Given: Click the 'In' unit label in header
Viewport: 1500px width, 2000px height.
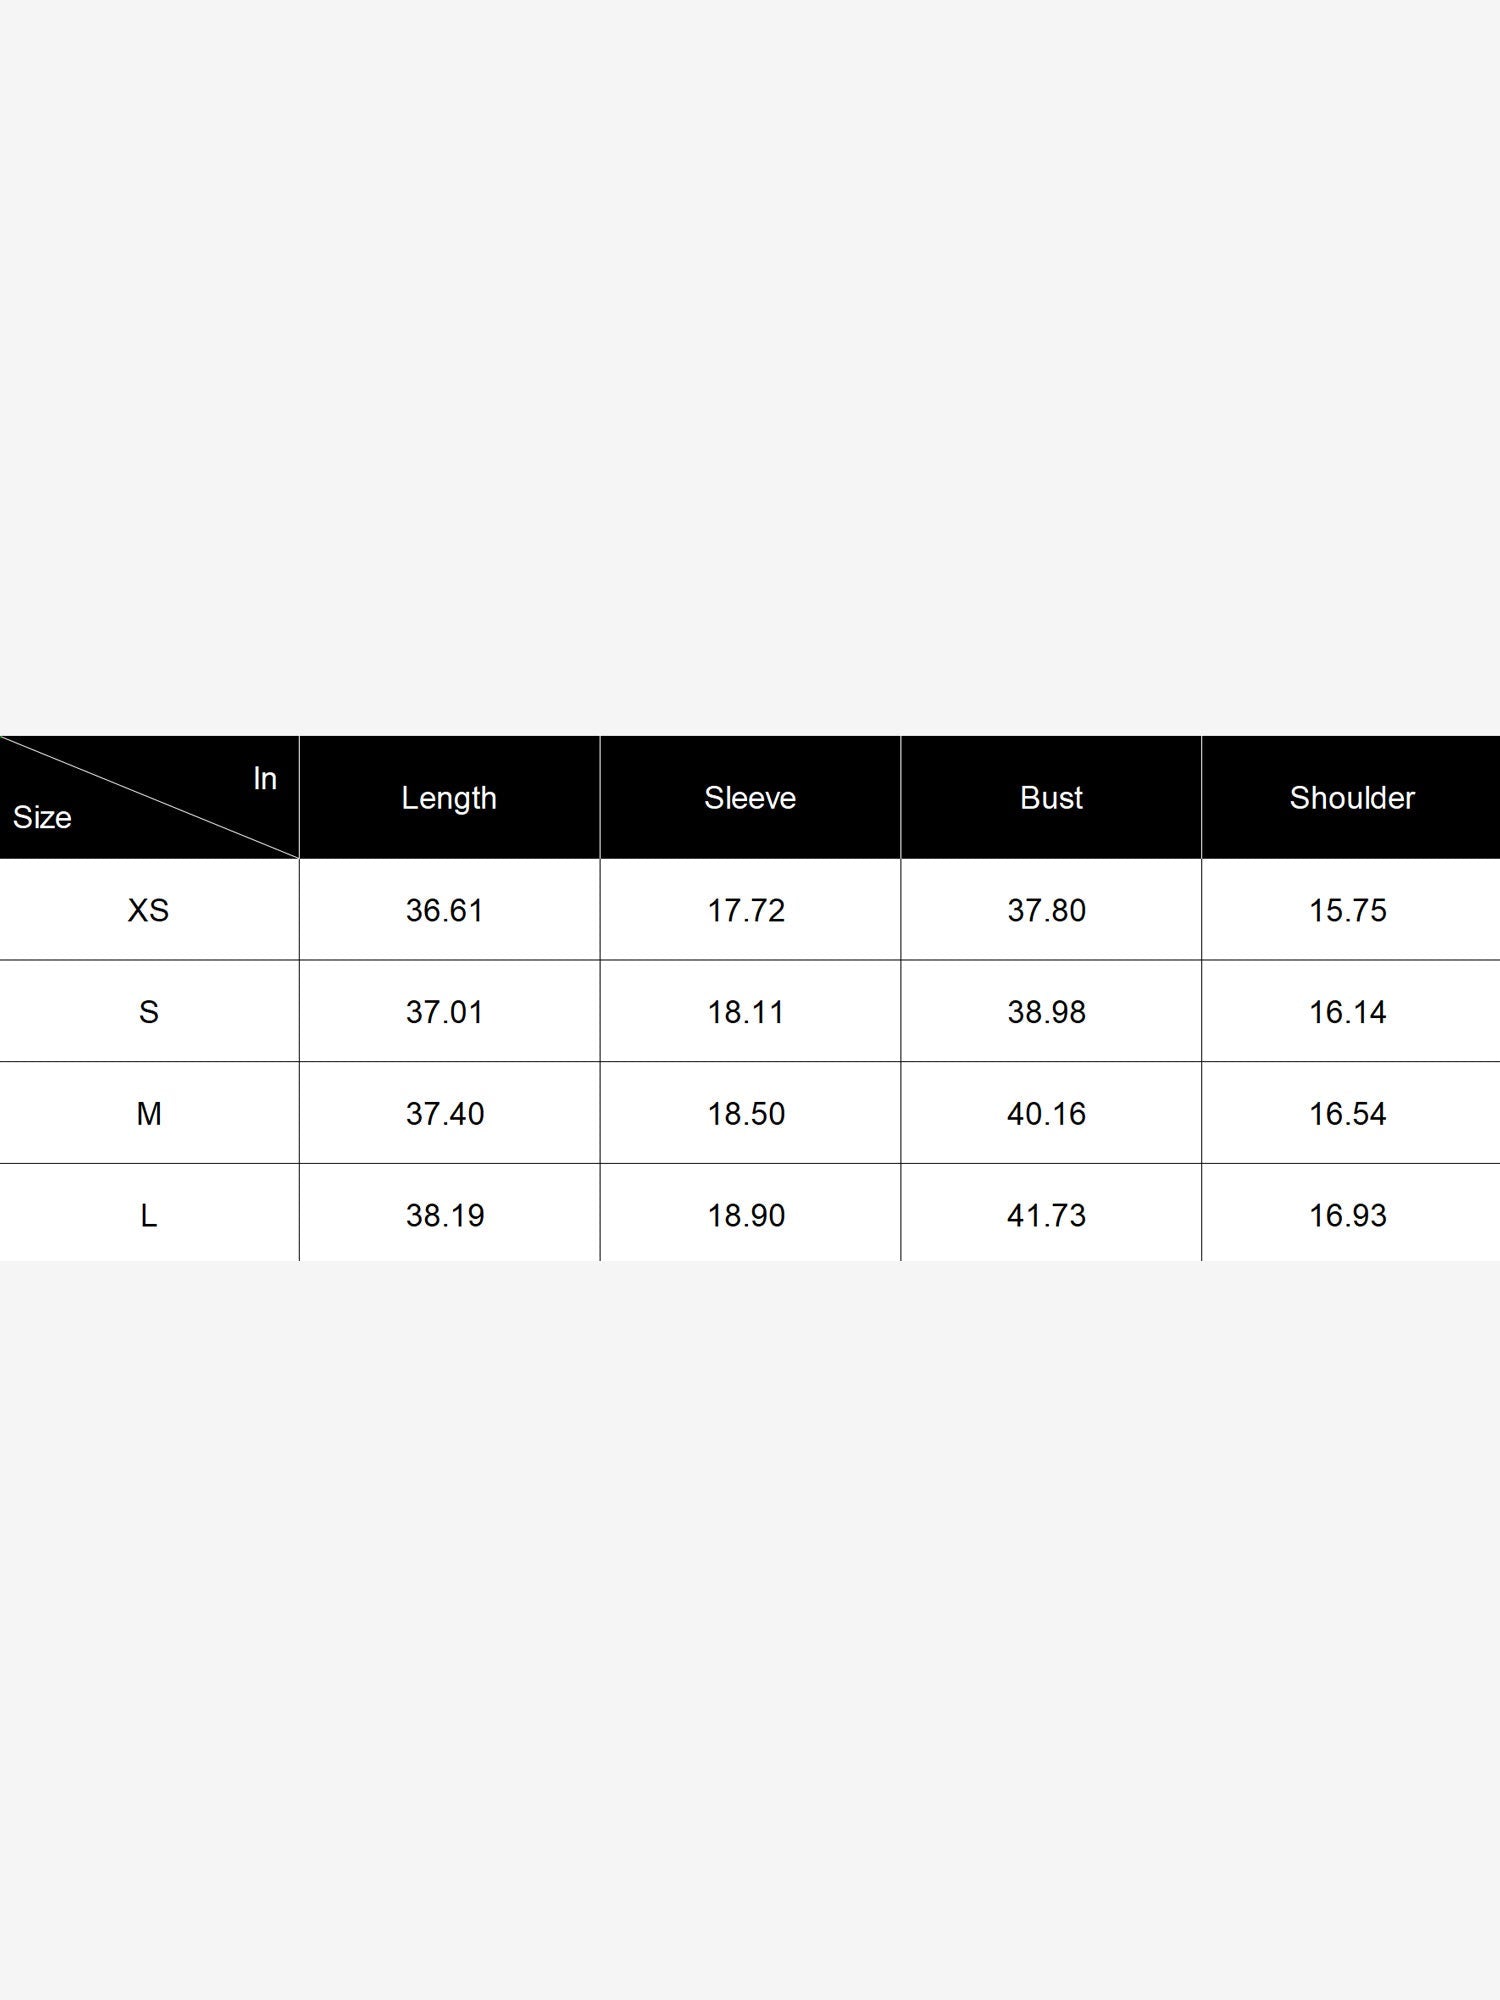Looking at the screenshot, I should 264,778.
